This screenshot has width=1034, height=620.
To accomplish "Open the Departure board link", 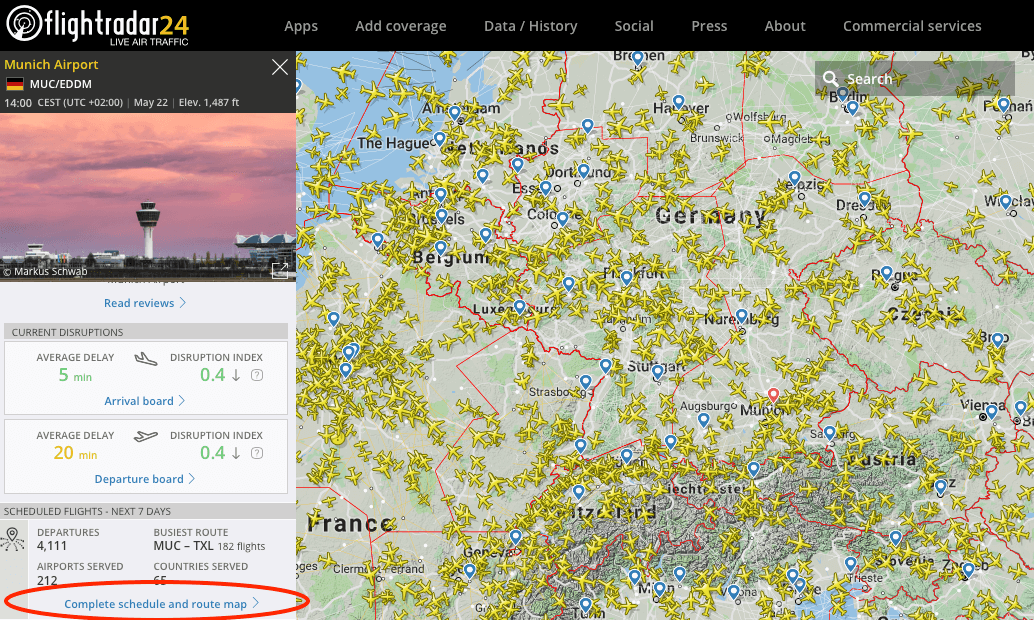I will [x=144, y=479].
